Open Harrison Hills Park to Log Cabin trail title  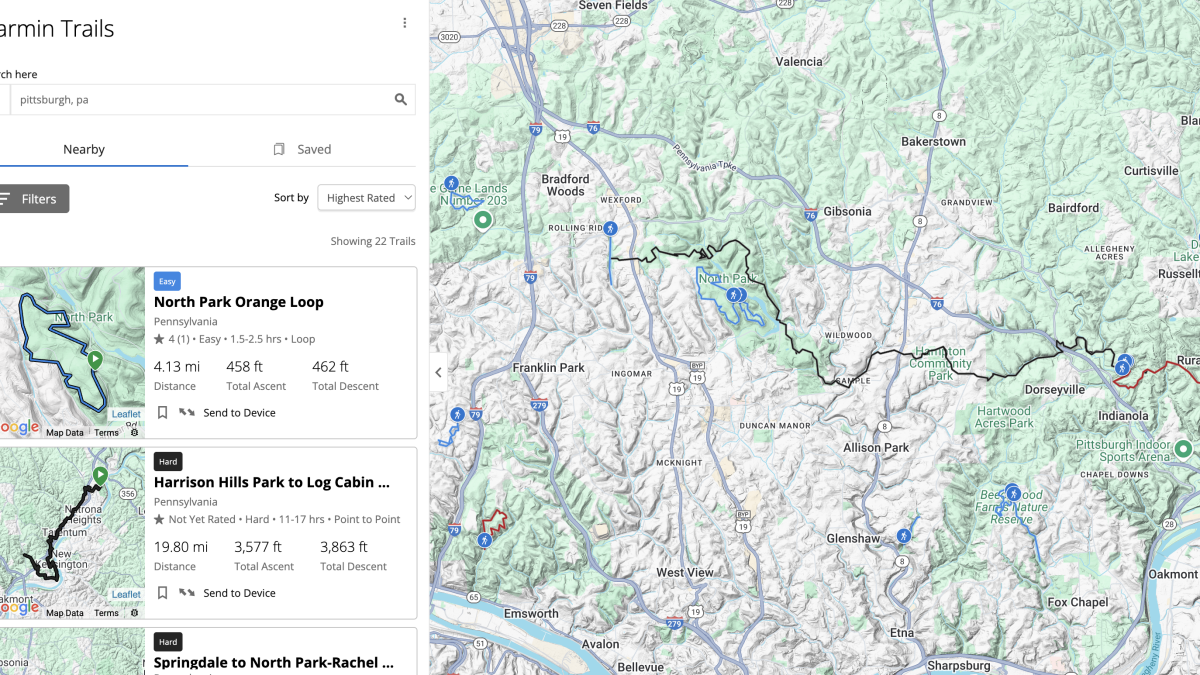click(272, 482)
